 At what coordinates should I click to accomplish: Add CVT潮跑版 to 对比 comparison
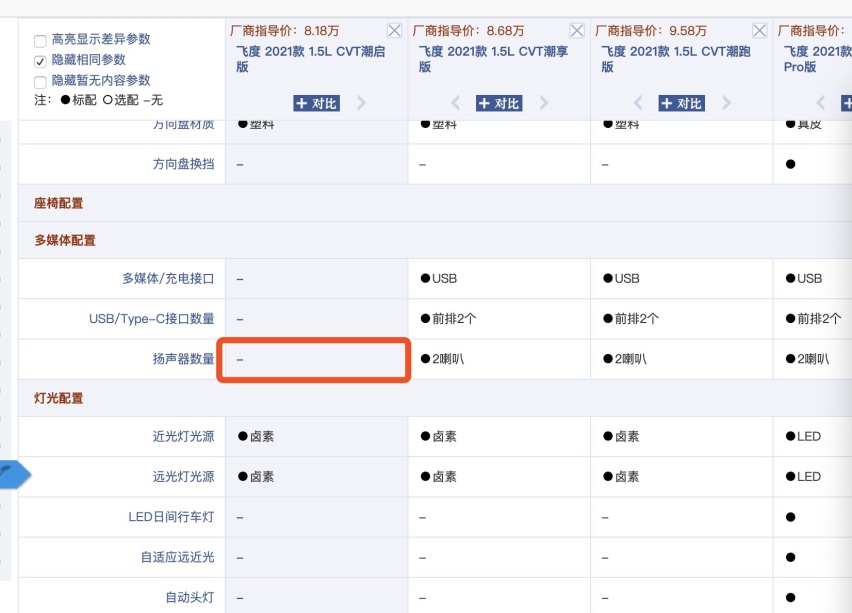682,103
